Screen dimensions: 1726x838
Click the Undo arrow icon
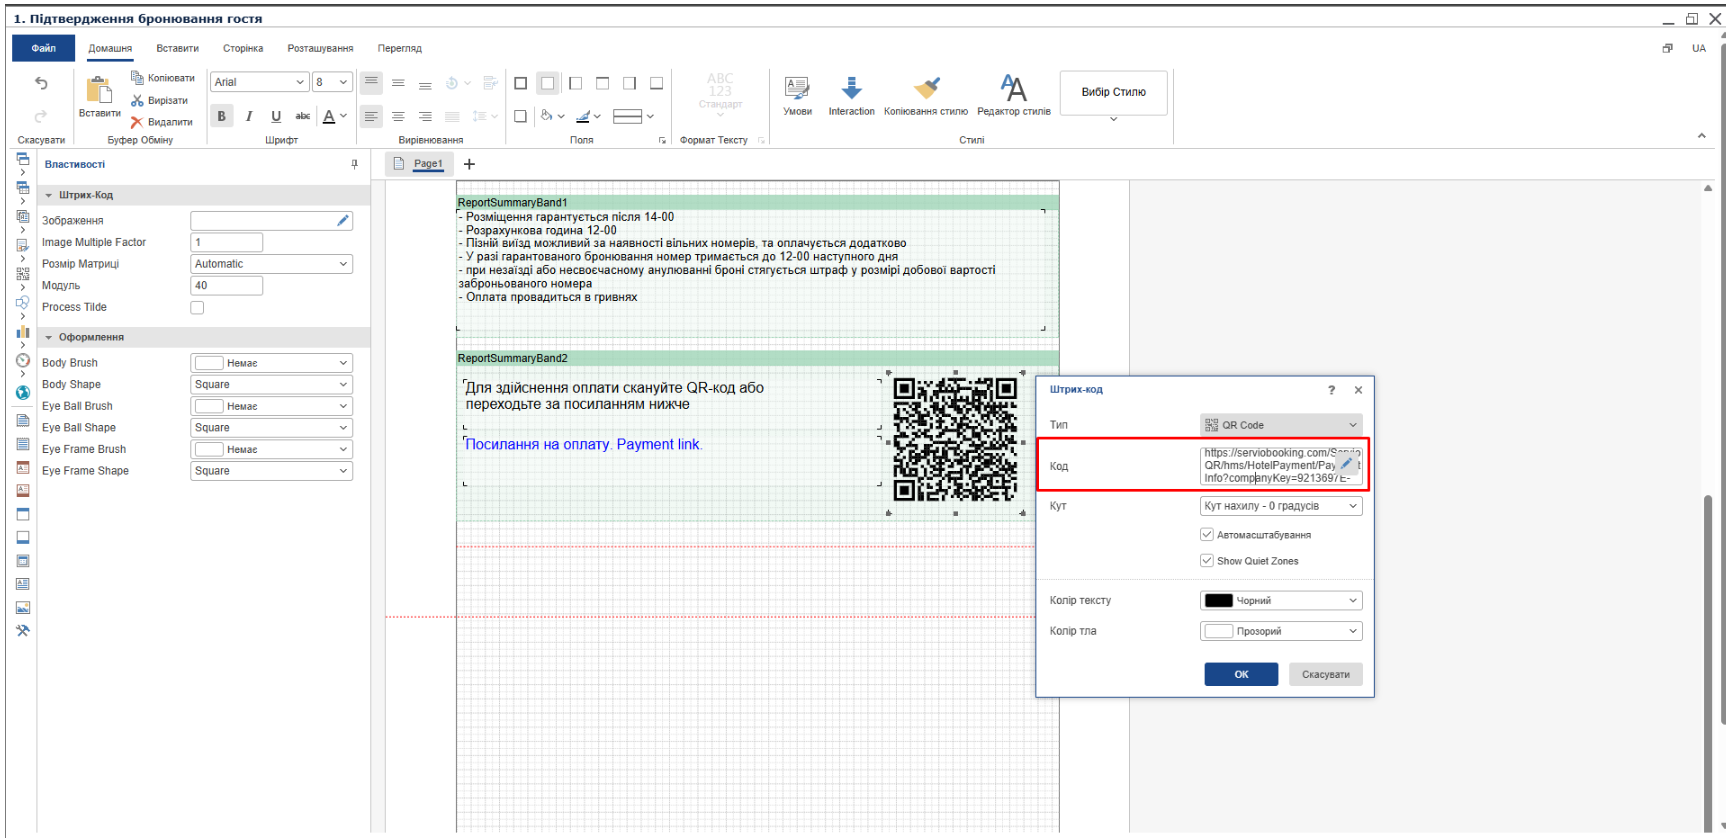tap(41, 83)
